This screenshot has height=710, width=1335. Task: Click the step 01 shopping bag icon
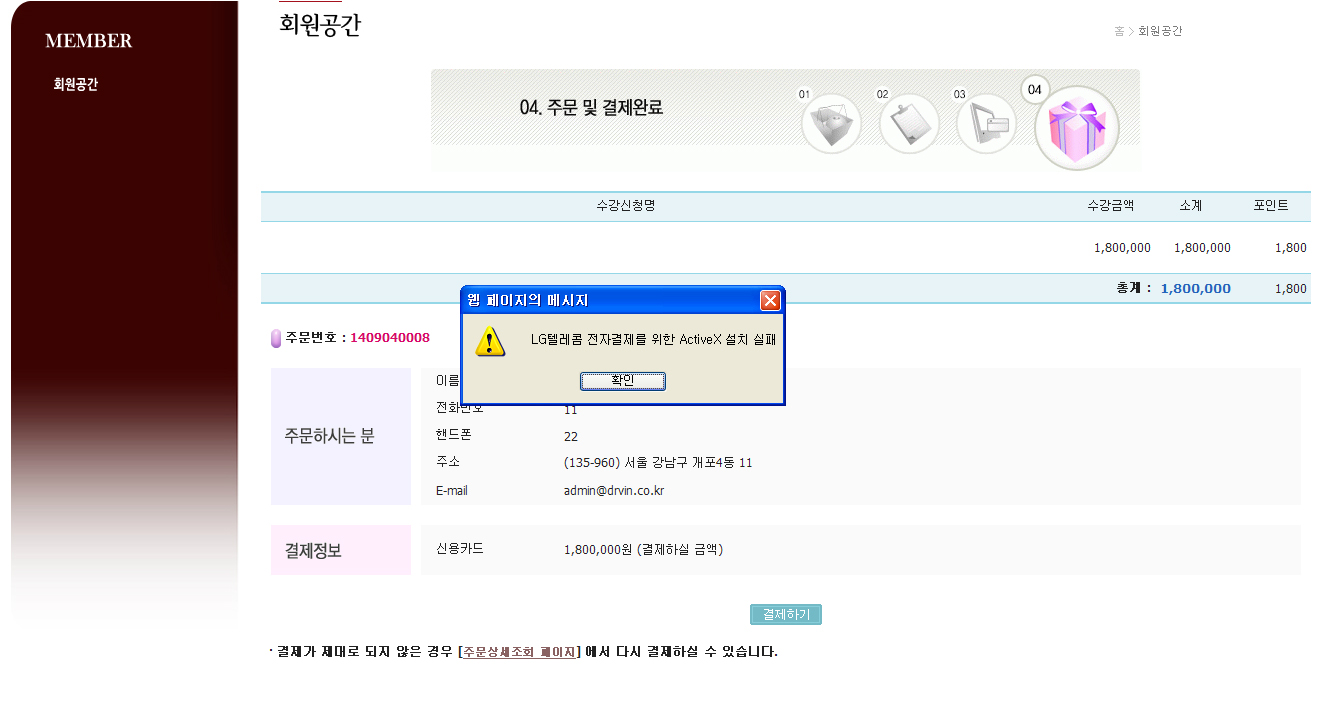tap(831, 124)
